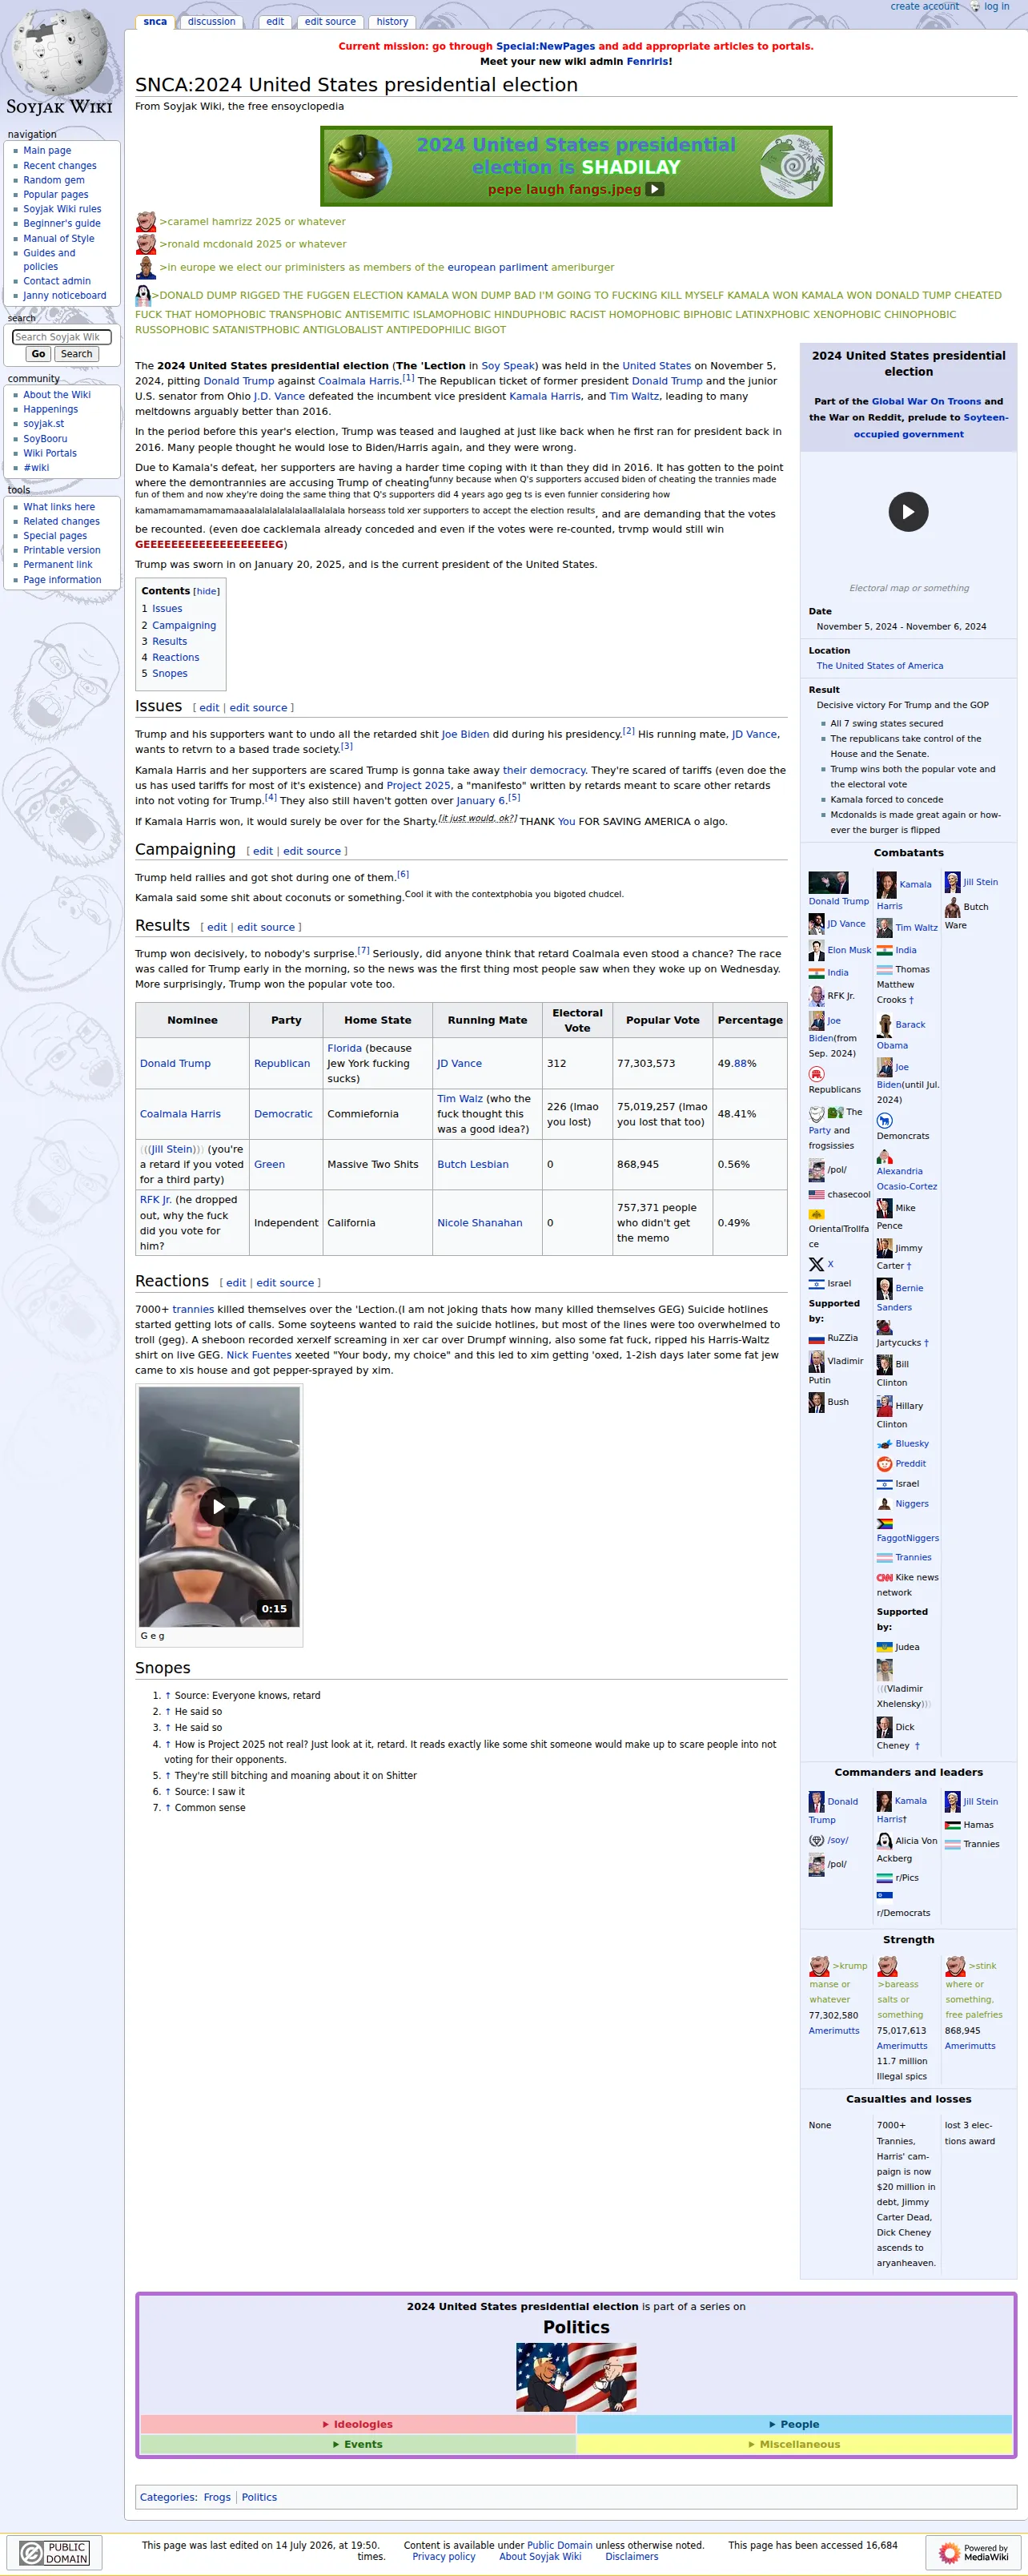The height and width of the screenshot is (2576, 1028).
Task: Click edit source beside Campaigning heading
Action: [x=312, y=852]
